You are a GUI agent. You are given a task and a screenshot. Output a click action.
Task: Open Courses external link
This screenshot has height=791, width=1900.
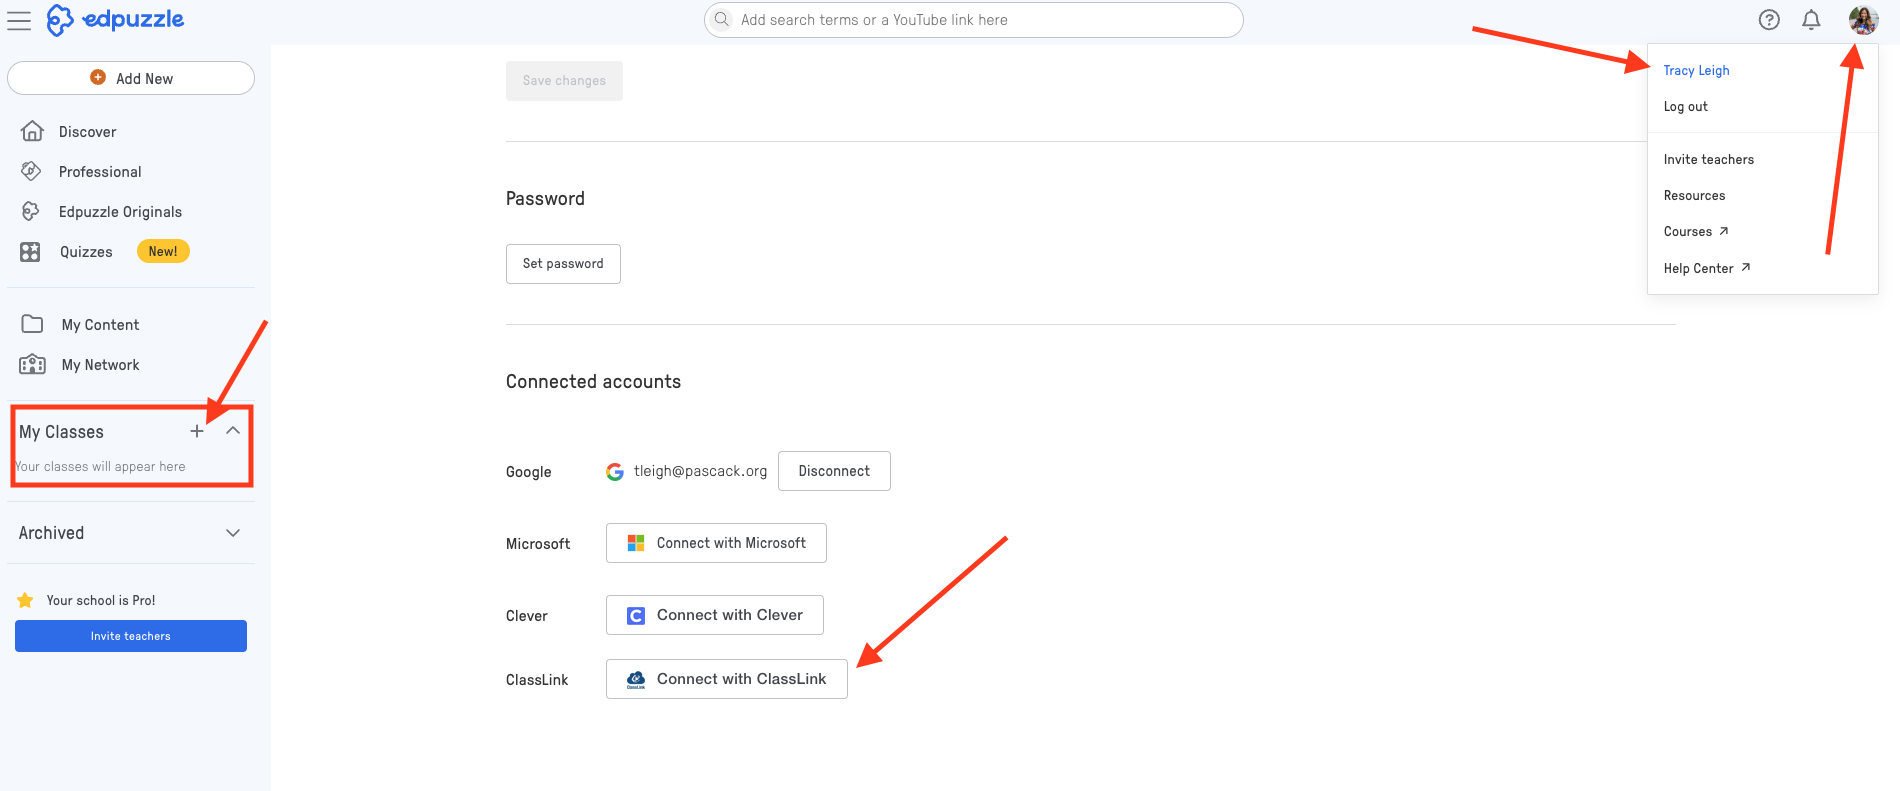(1696, 231)
